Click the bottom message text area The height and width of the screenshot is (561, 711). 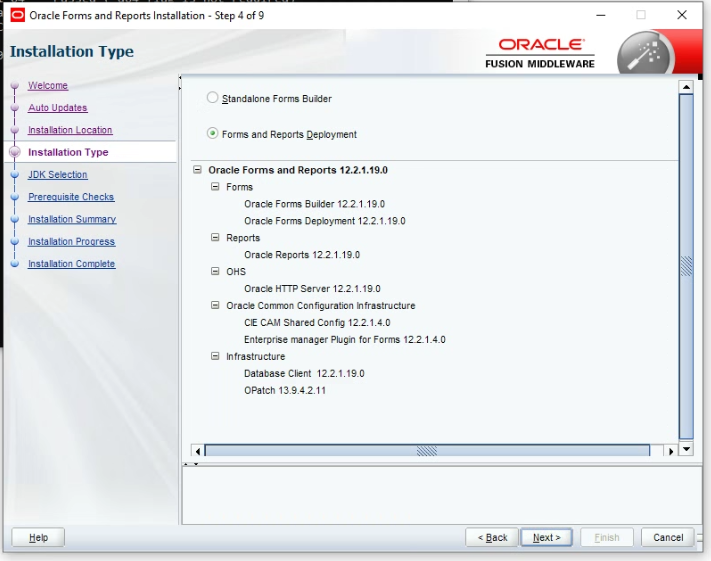(x=442, y=496)
